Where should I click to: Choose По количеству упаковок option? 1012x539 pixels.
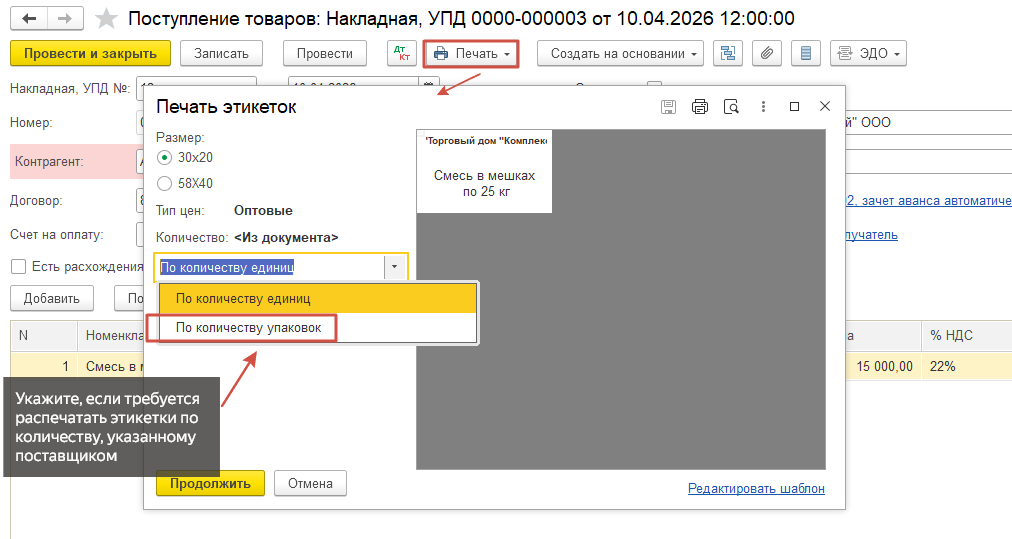(x=318, y=328)
